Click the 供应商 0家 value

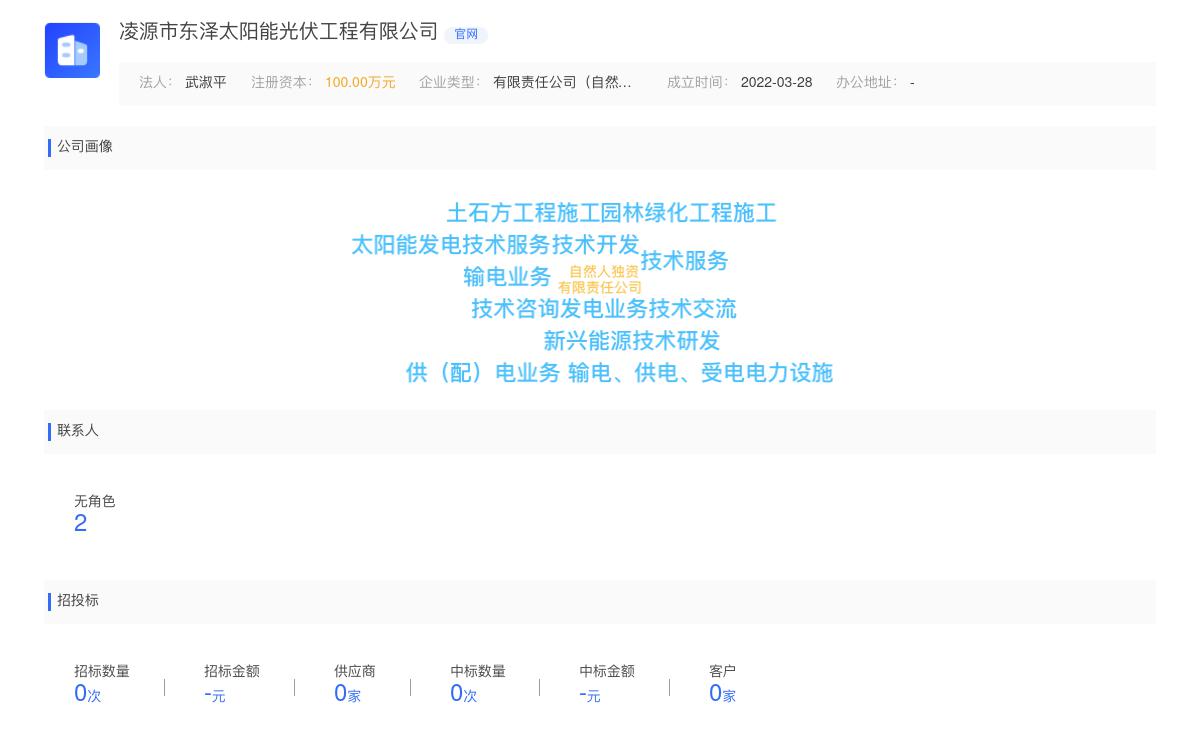pos(347,694)
